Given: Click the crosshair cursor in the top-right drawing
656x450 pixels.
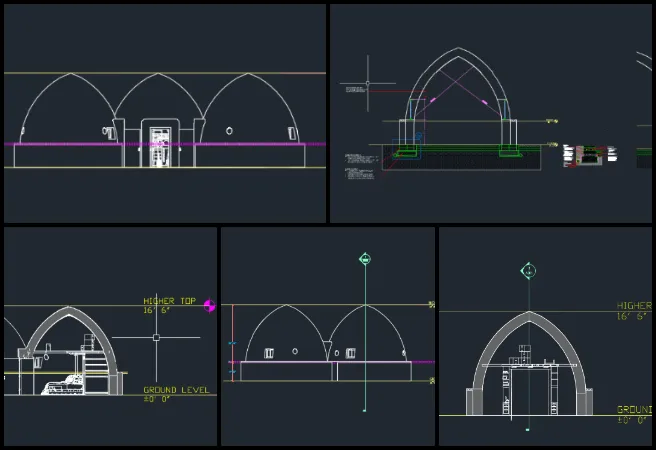Looking at the screenshot, I should [368, 85].
